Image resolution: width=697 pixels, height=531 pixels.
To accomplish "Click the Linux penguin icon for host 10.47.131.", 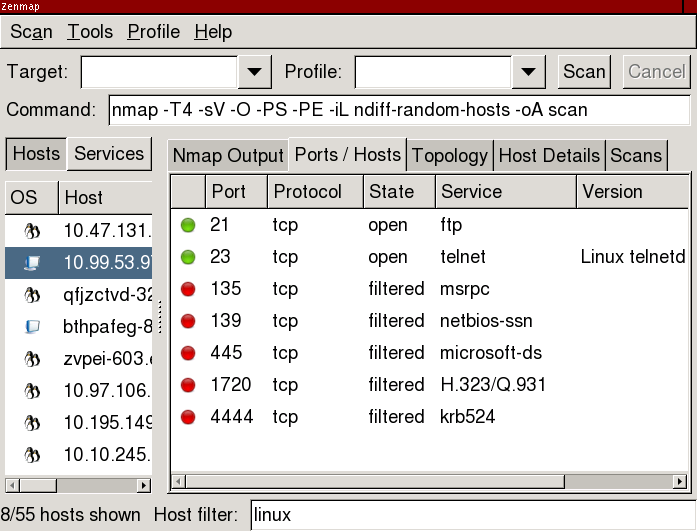I will click(32, 231).
